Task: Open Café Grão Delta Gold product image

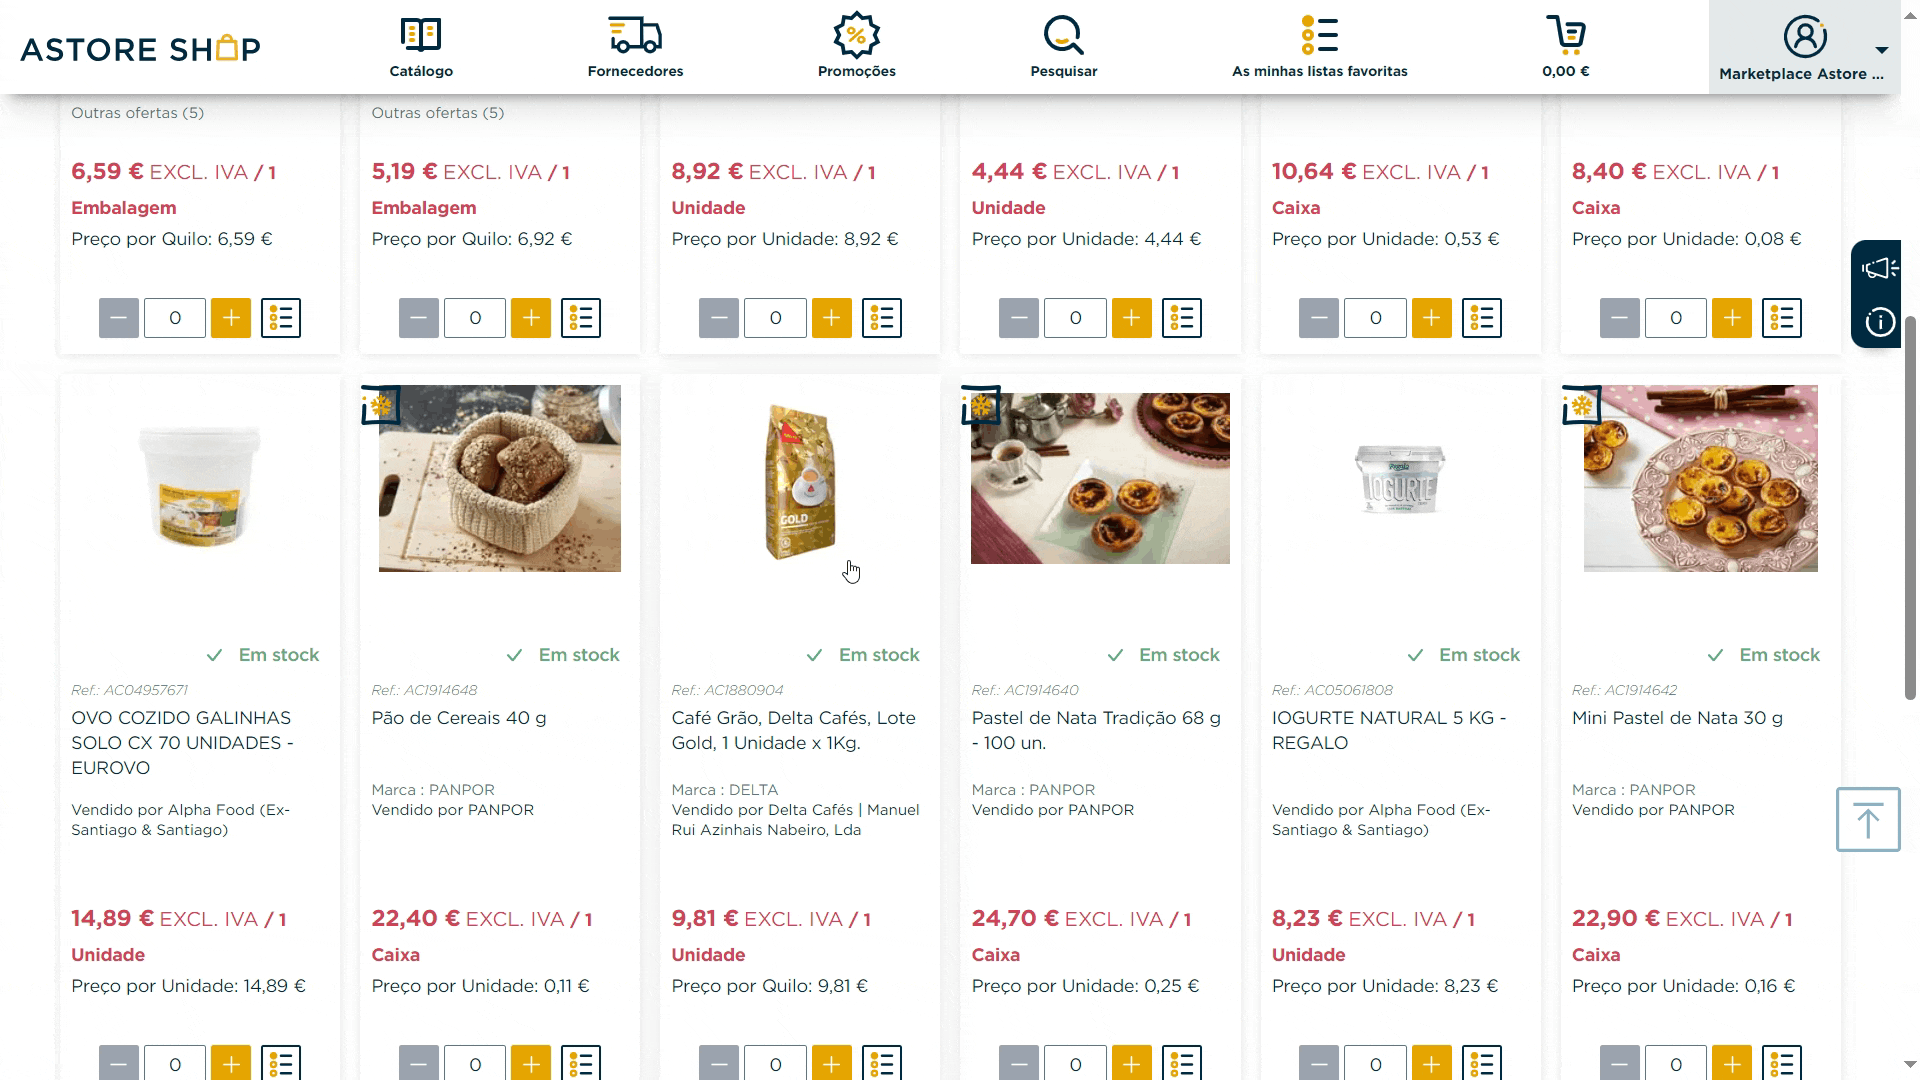Action: (x=800, y=481)
